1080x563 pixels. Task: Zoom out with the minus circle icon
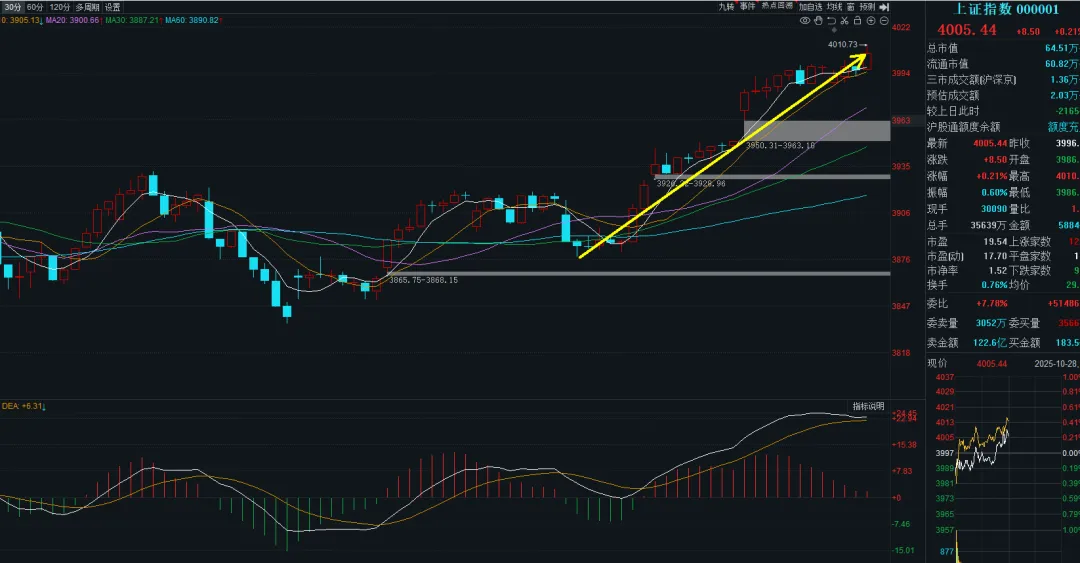tap(884, 21)
